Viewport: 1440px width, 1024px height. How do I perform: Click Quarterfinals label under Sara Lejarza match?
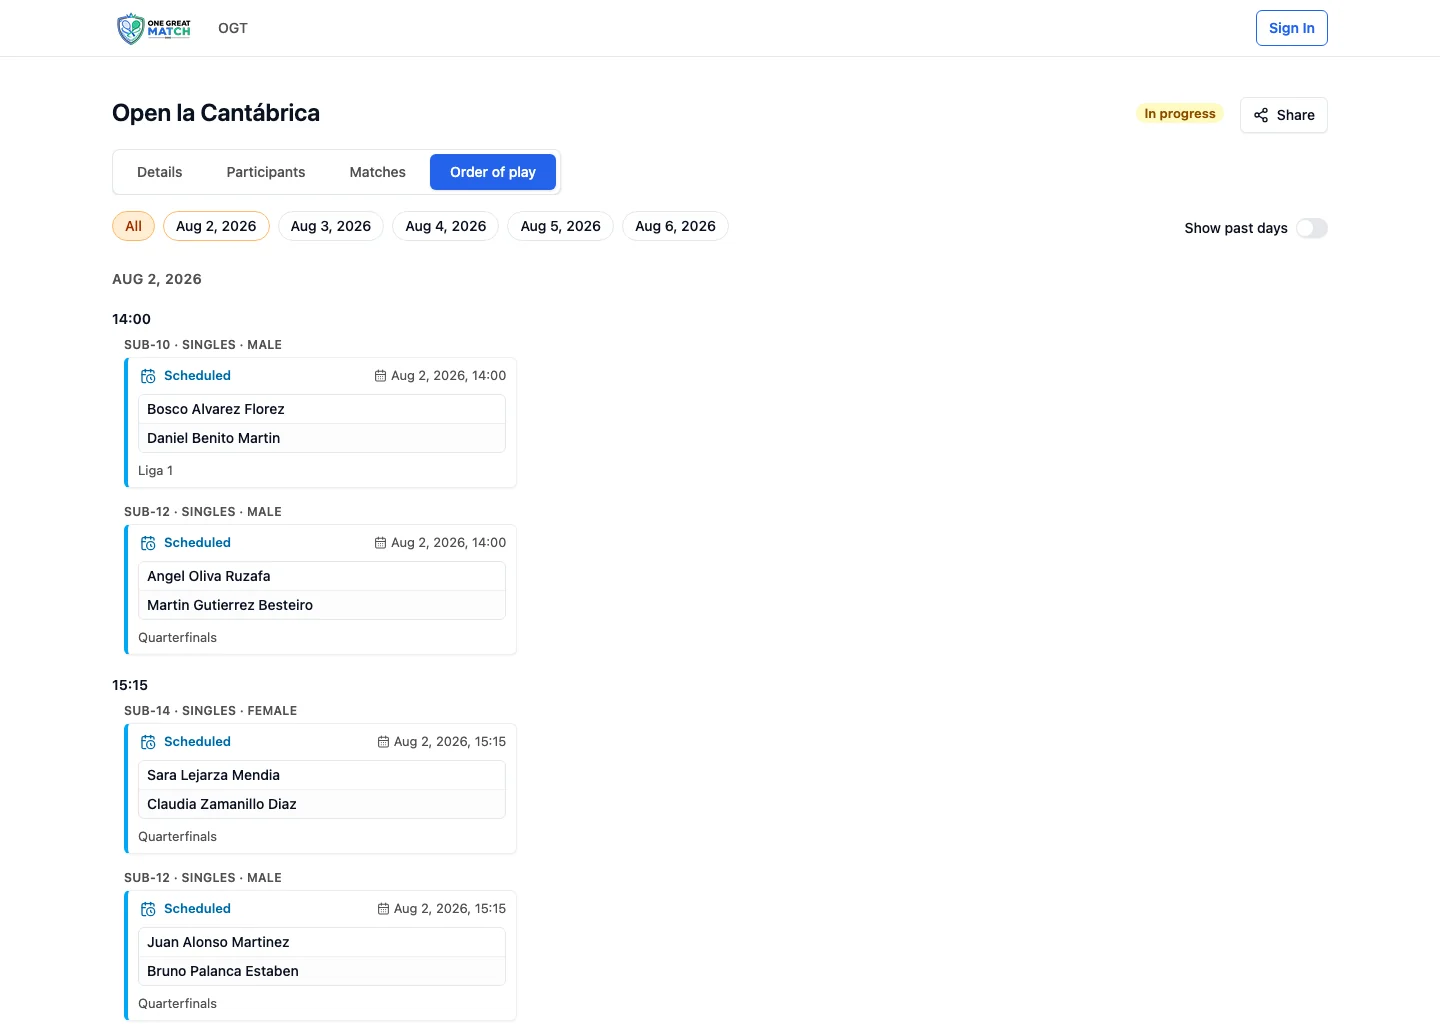click(x=177, y=836)
